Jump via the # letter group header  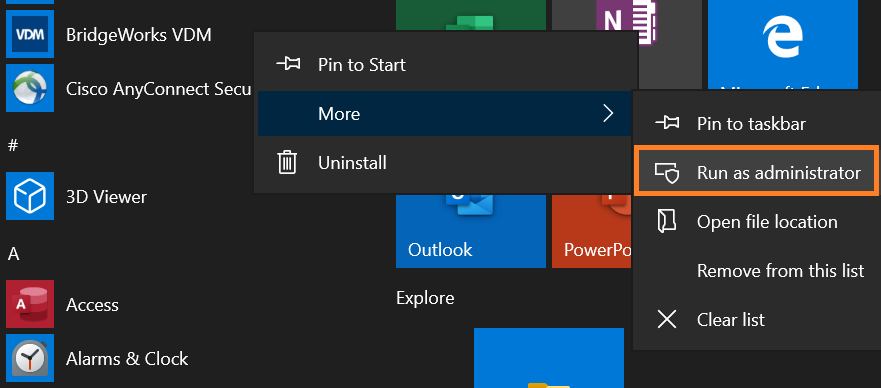coord(13,145)
